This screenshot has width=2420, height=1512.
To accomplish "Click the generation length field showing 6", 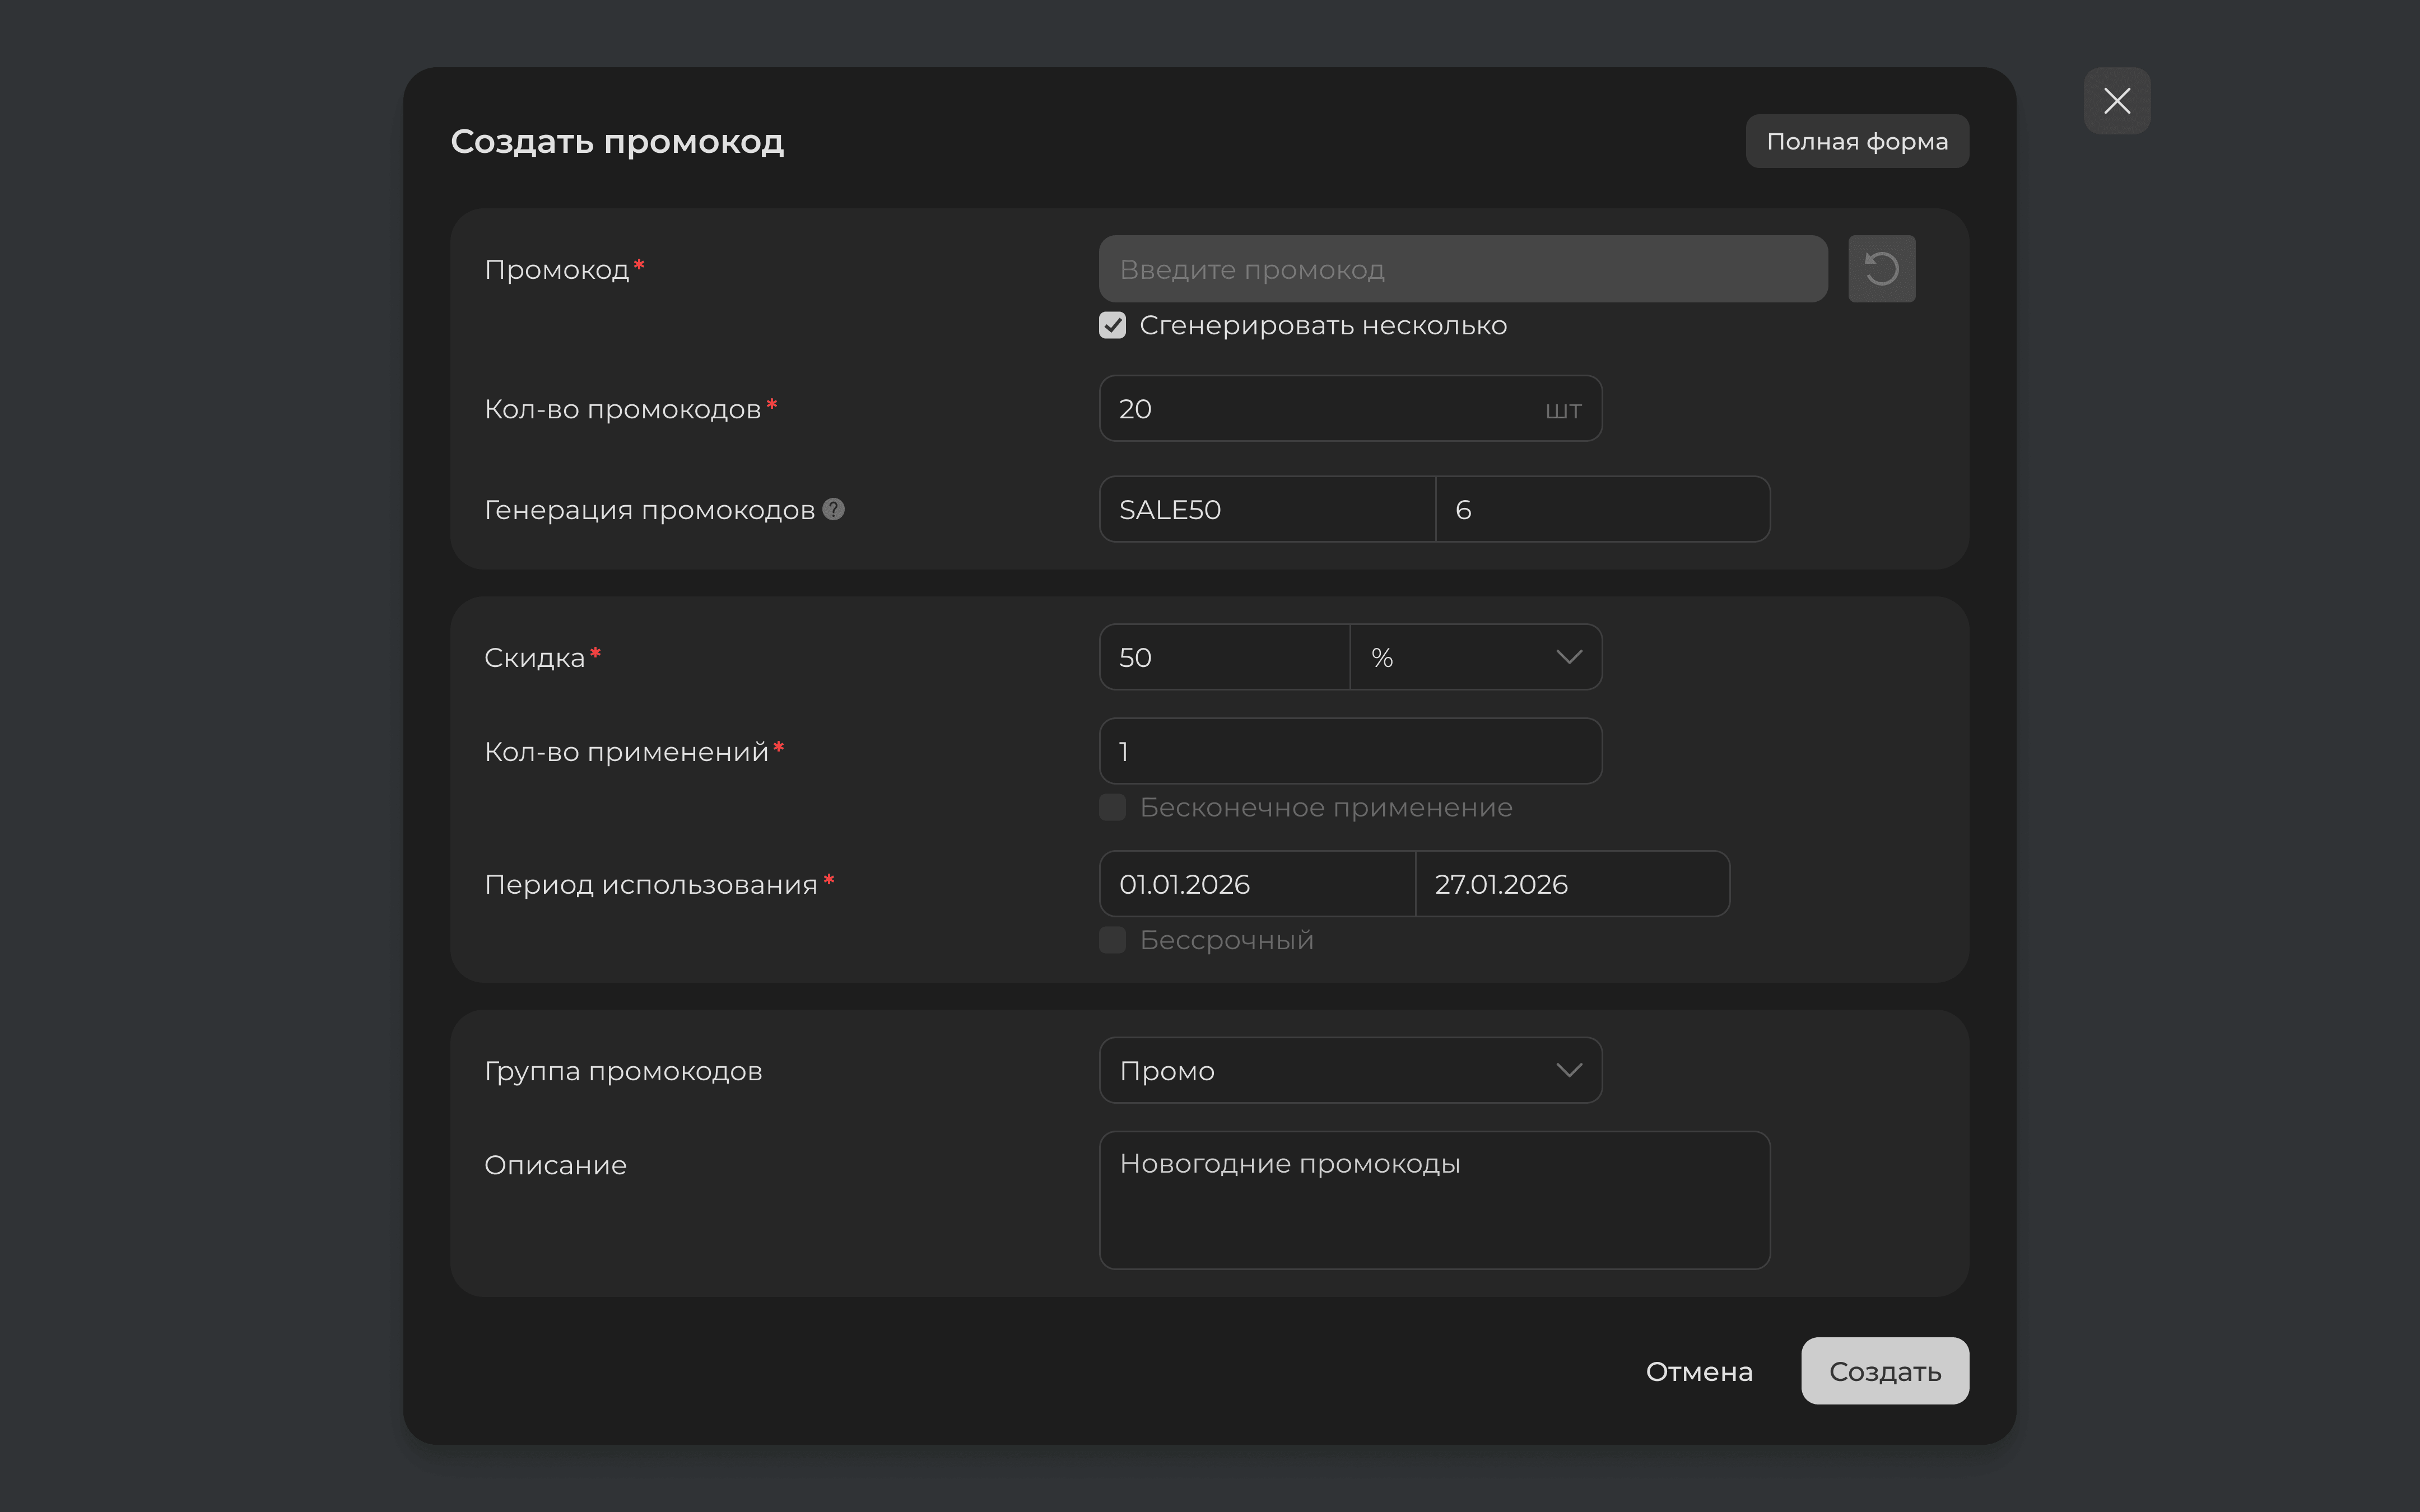I will pyautogui.click(x=1602, y=510).
